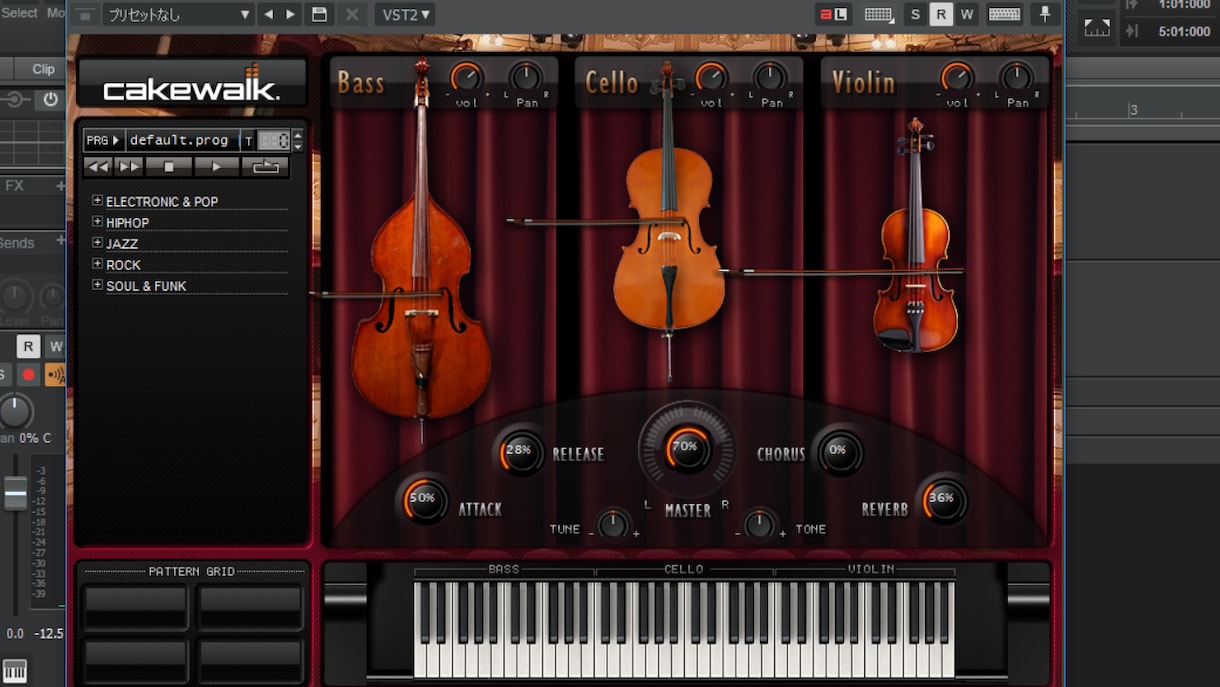Viewport: 1220px width, 687px height.
Task: Click the fast-forward button in pattern transport
Action: click(129, 167)
